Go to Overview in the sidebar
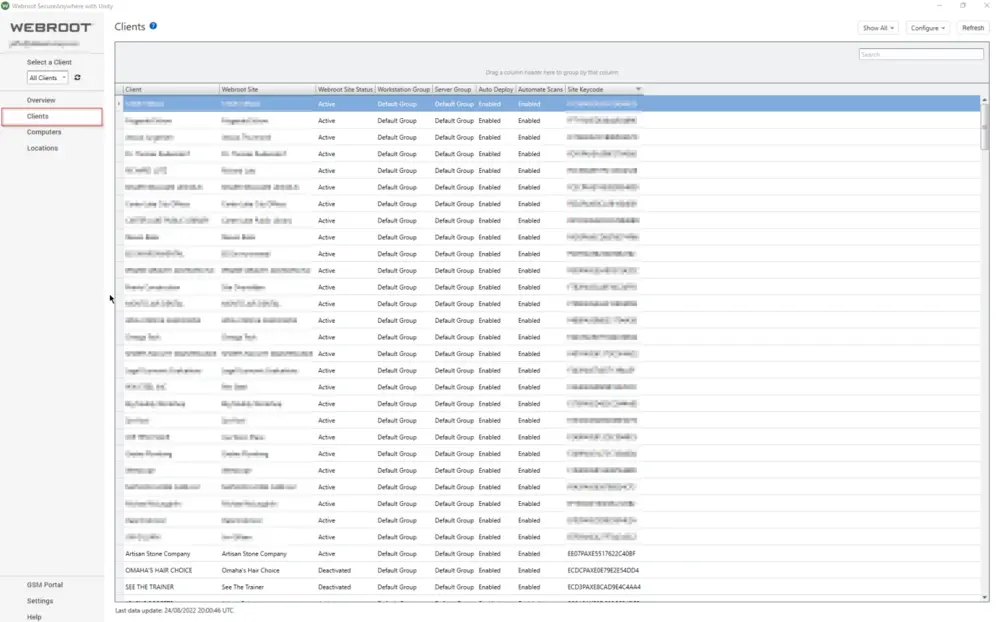Screen dimensions: 1000x622 (x=41, y=100)
